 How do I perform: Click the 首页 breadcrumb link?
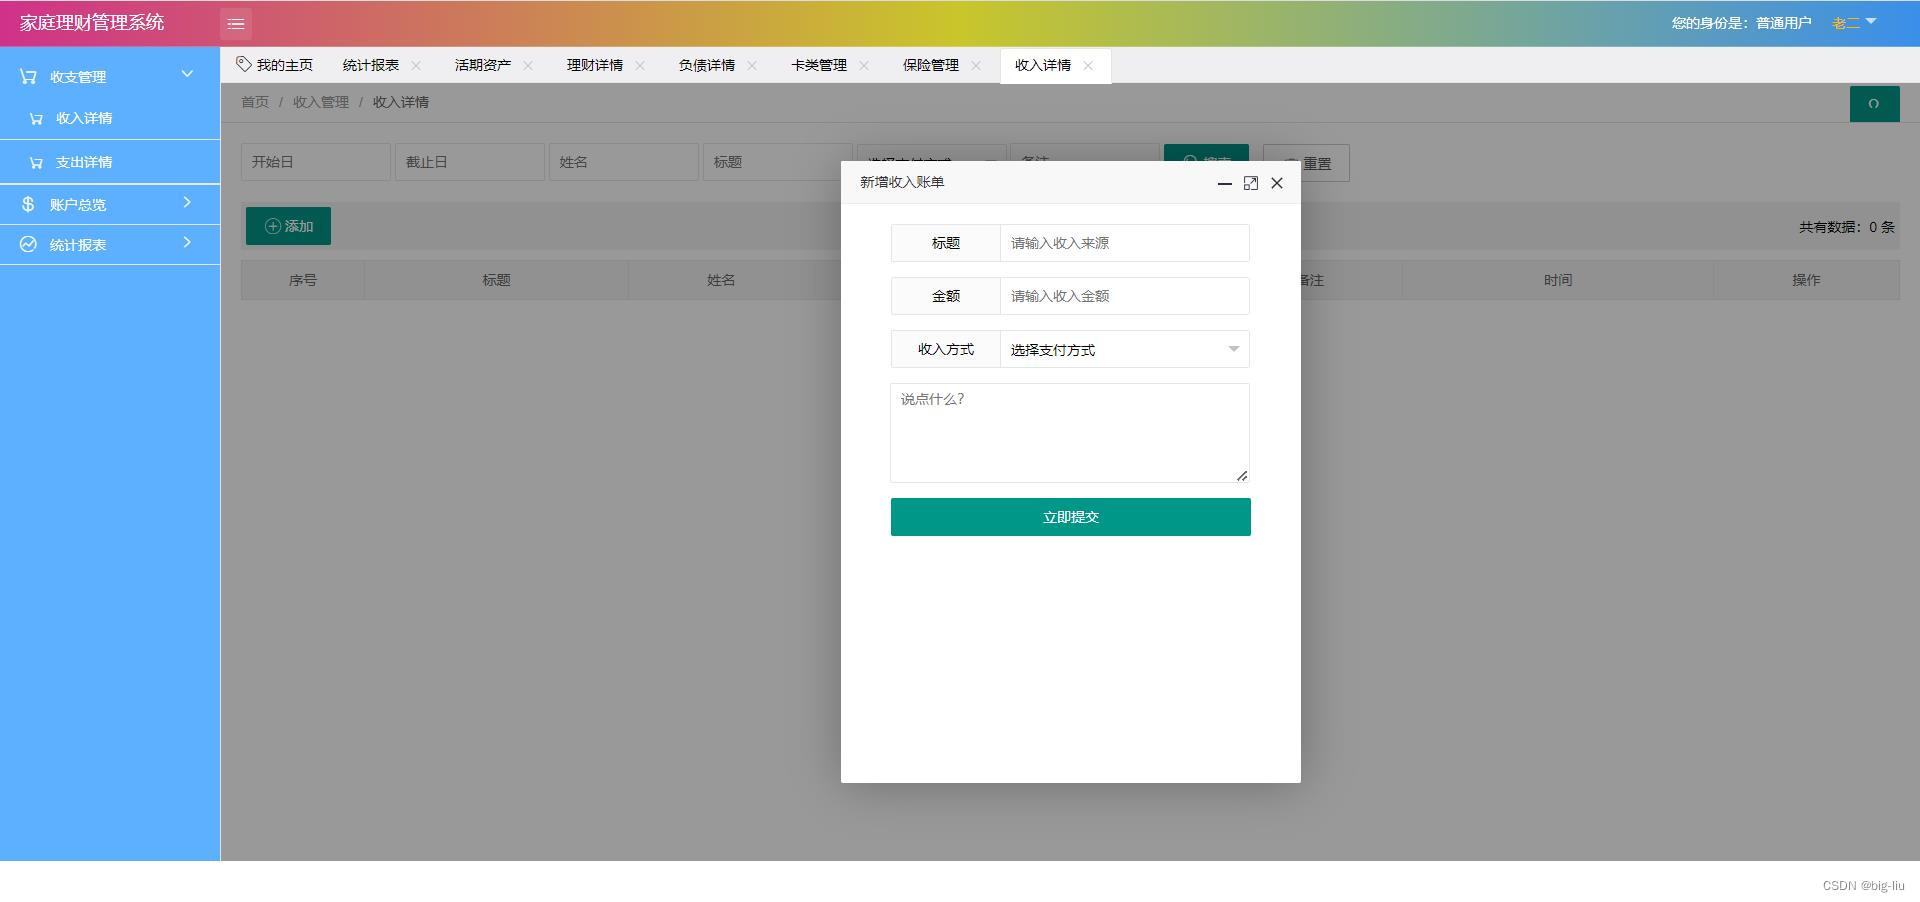(x=255, y=102)
